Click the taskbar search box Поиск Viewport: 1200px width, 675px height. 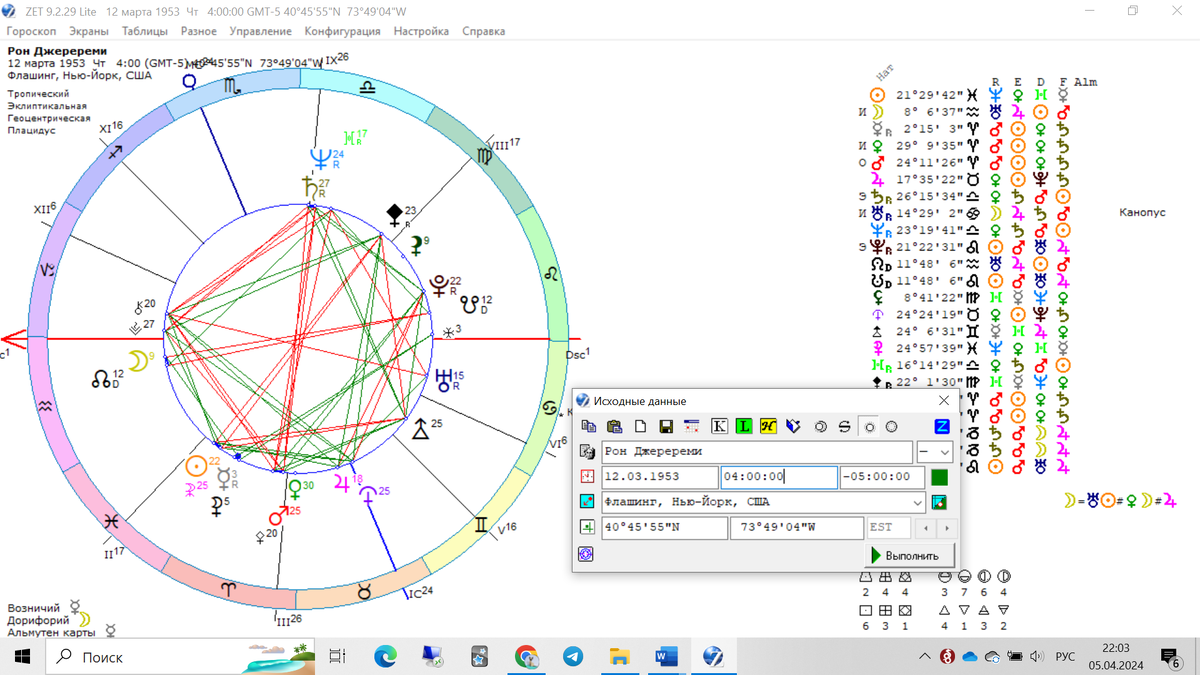pos(180,656)
